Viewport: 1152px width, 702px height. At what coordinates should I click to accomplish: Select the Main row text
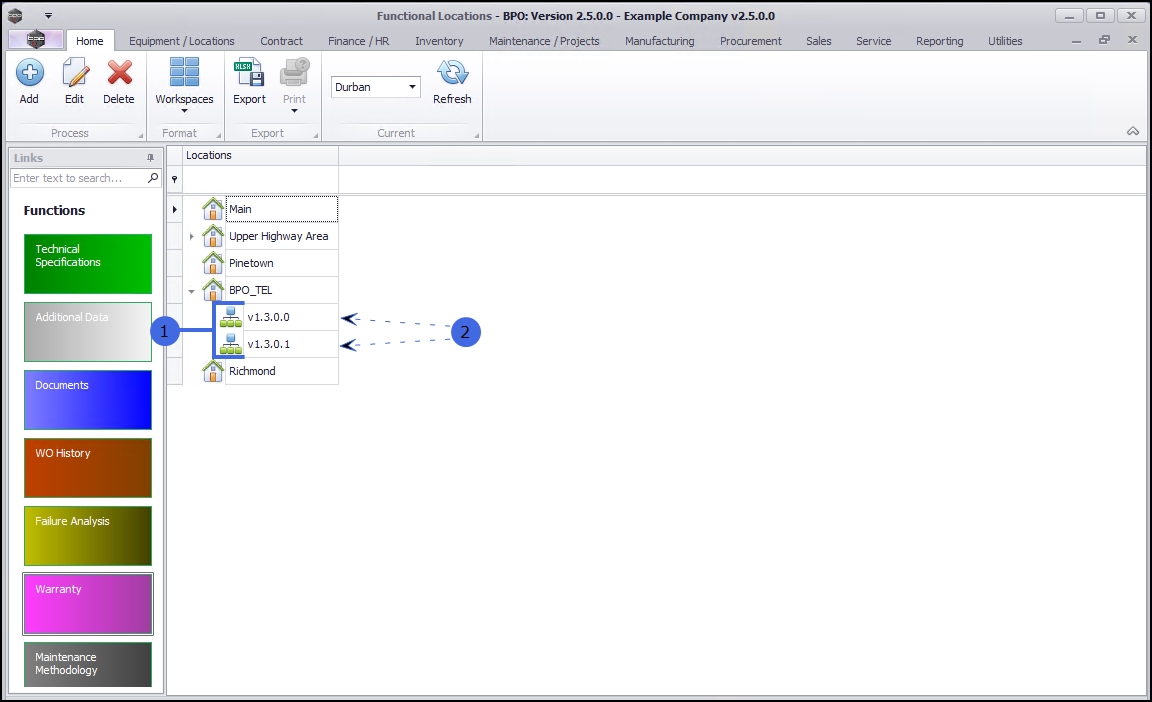pos(240,209)
